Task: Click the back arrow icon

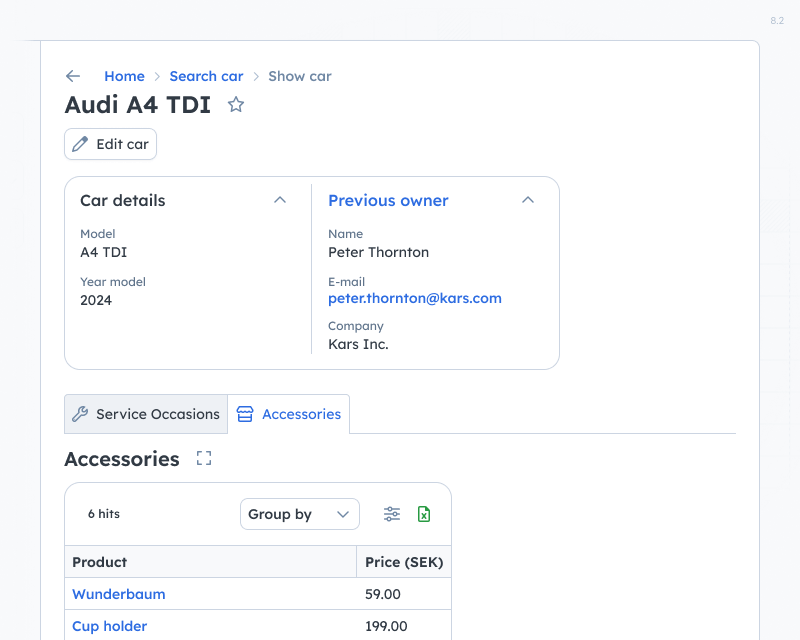Action: 73,76
